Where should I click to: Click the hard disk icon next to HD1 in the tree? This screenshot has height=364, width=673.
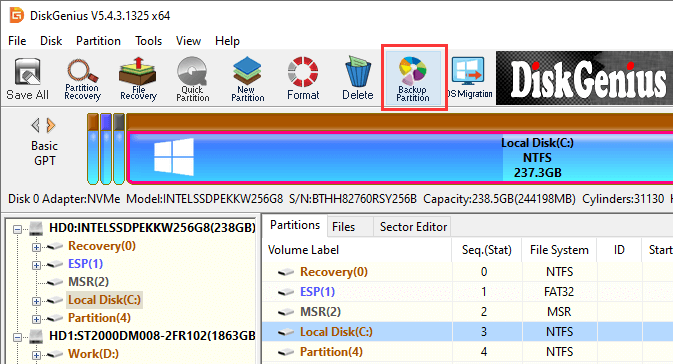36,336
